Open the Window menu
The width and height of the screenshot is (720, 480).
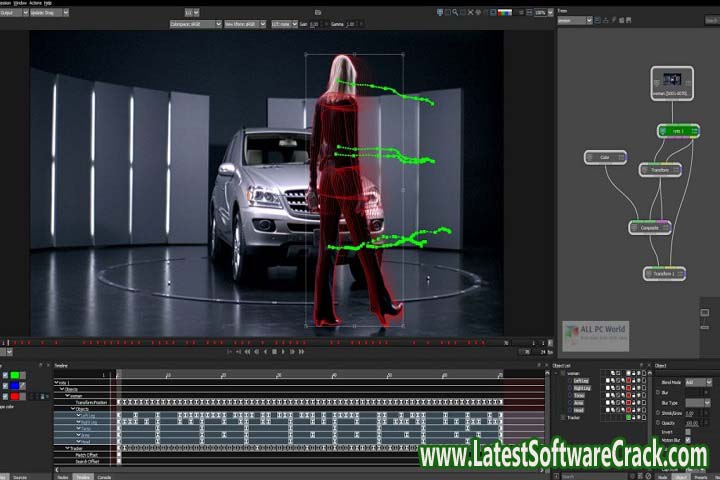tap(20, 3)
